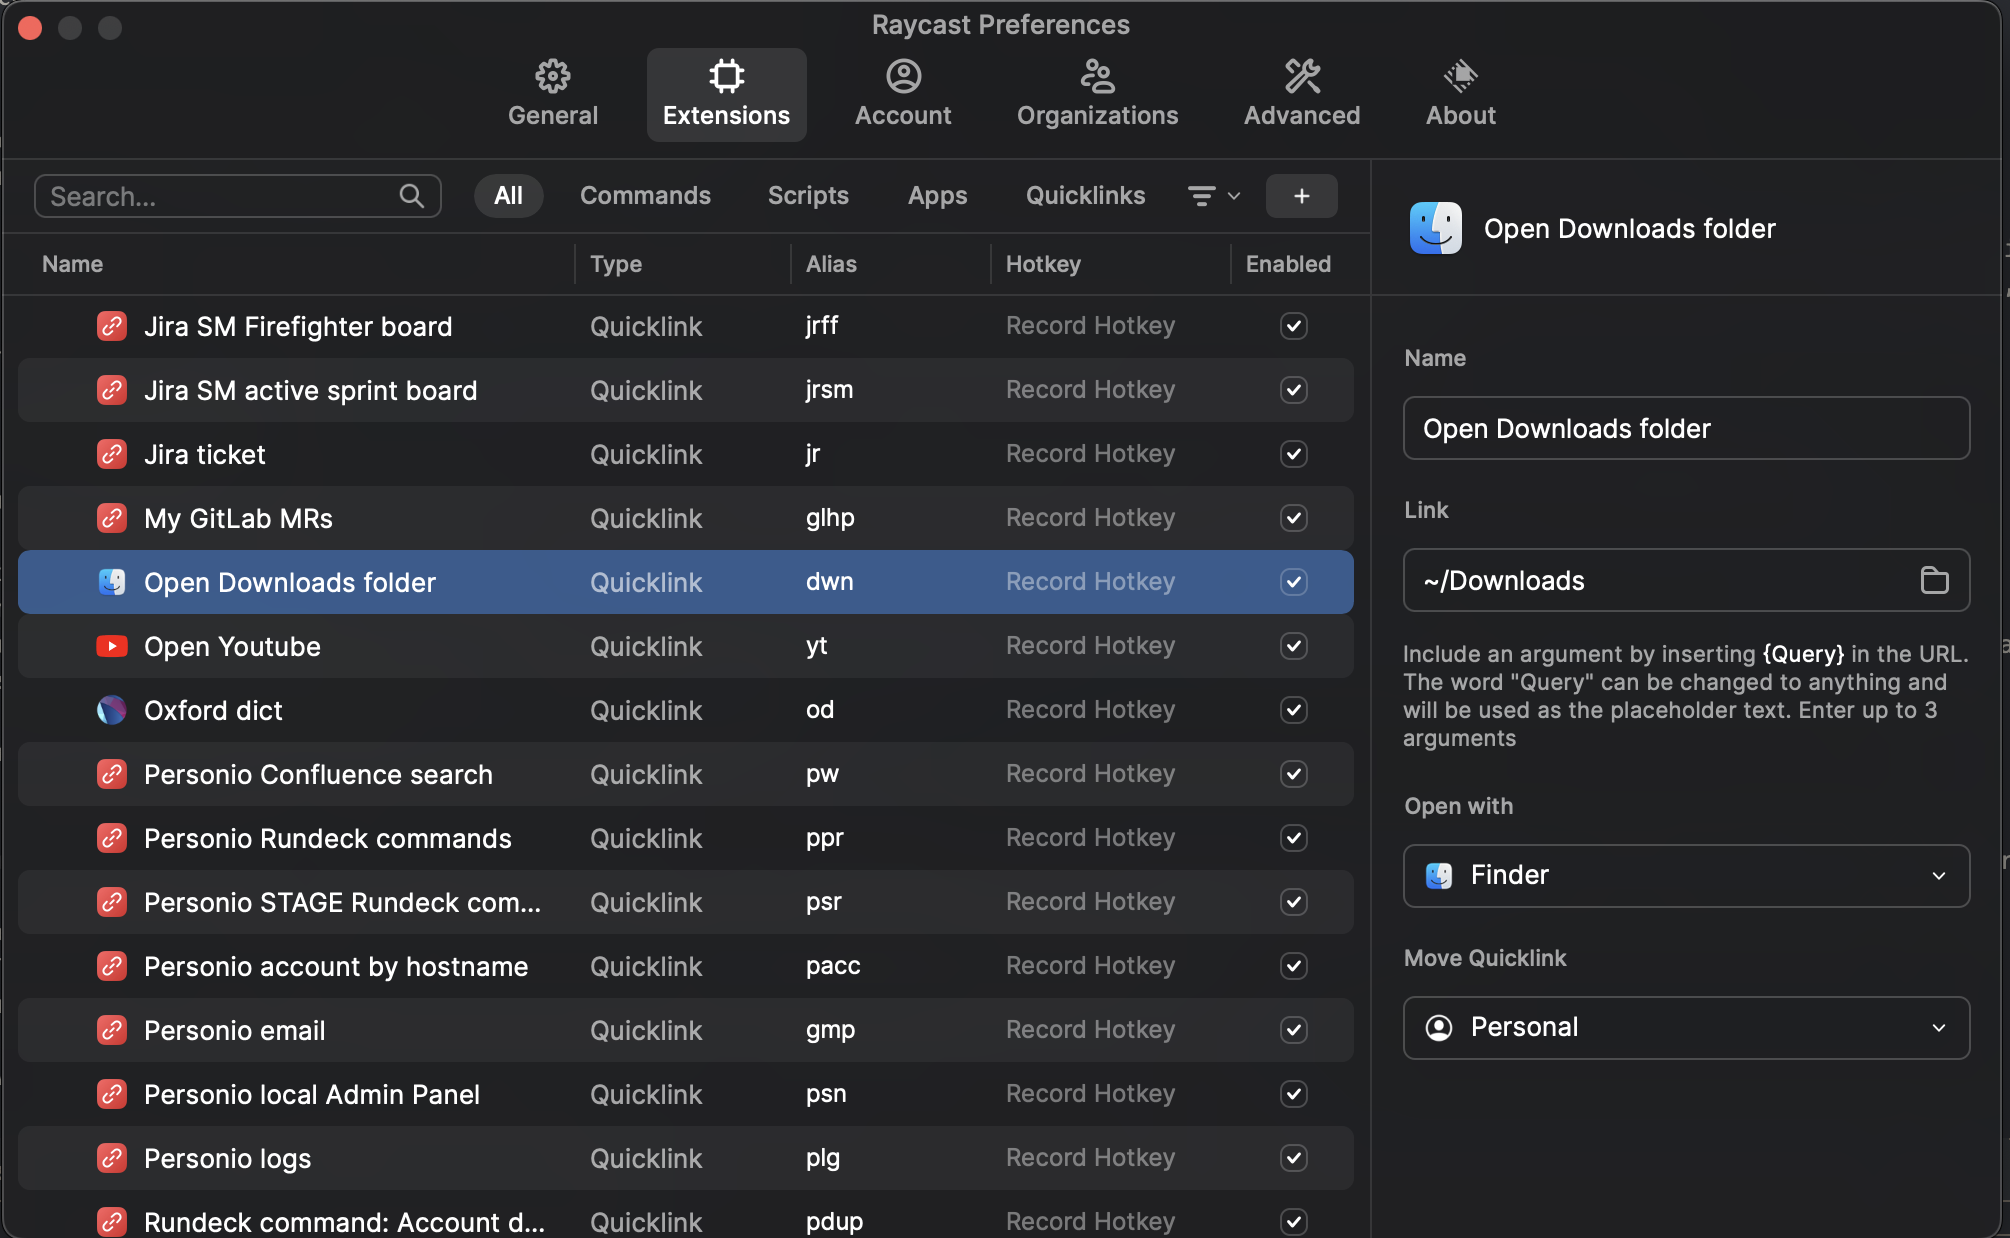Uncheck Enabled for Open Youtube
The height and width of the screenshot is (1238, 2010).
pyautogui.click(x=1293, y=646)
